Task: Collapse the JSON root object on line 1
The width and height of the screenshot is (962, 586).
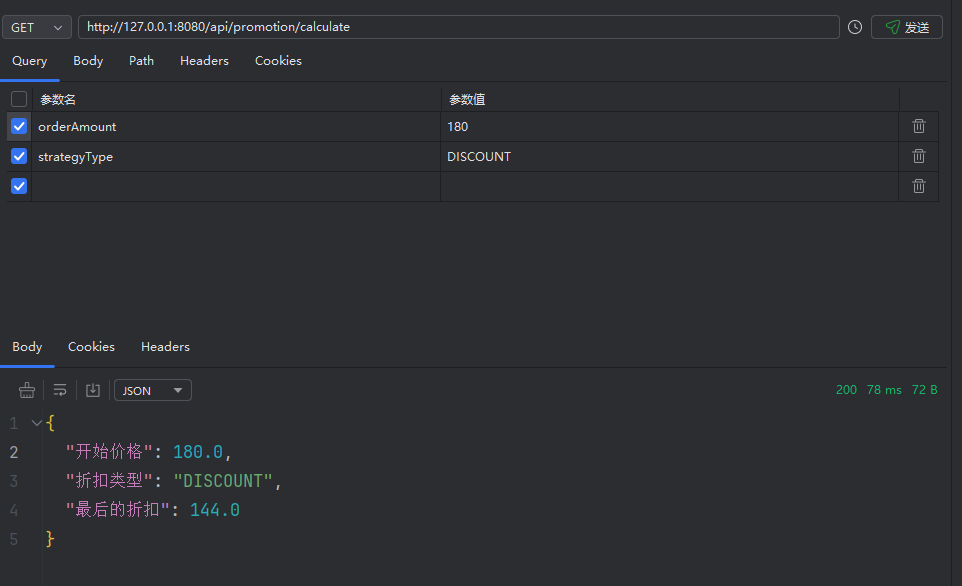Action: 37,423
